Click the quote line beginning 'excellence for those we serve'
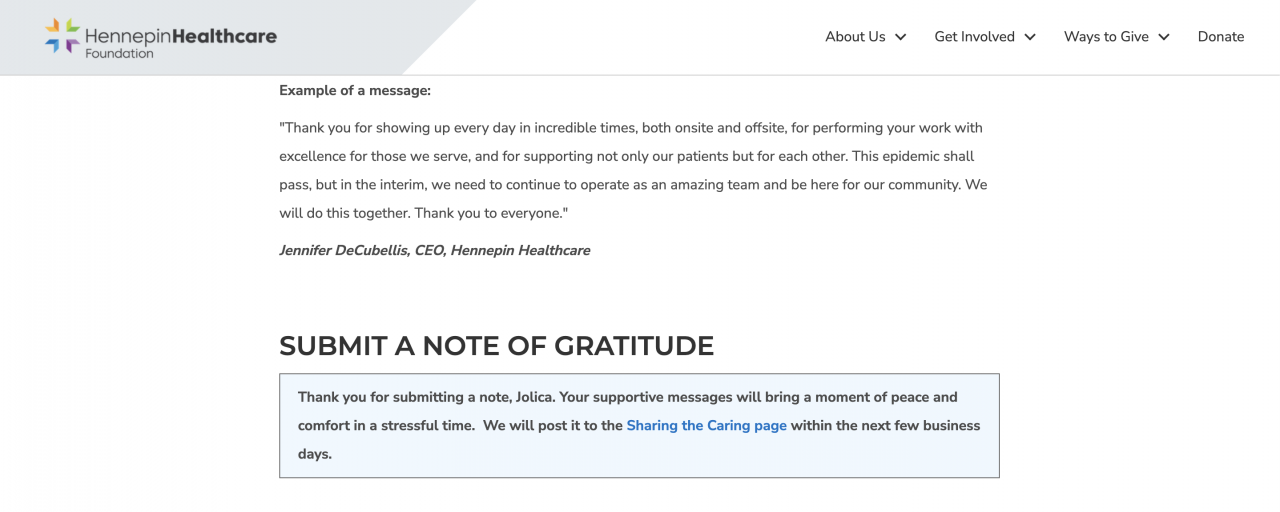 [x=626, y=156]
